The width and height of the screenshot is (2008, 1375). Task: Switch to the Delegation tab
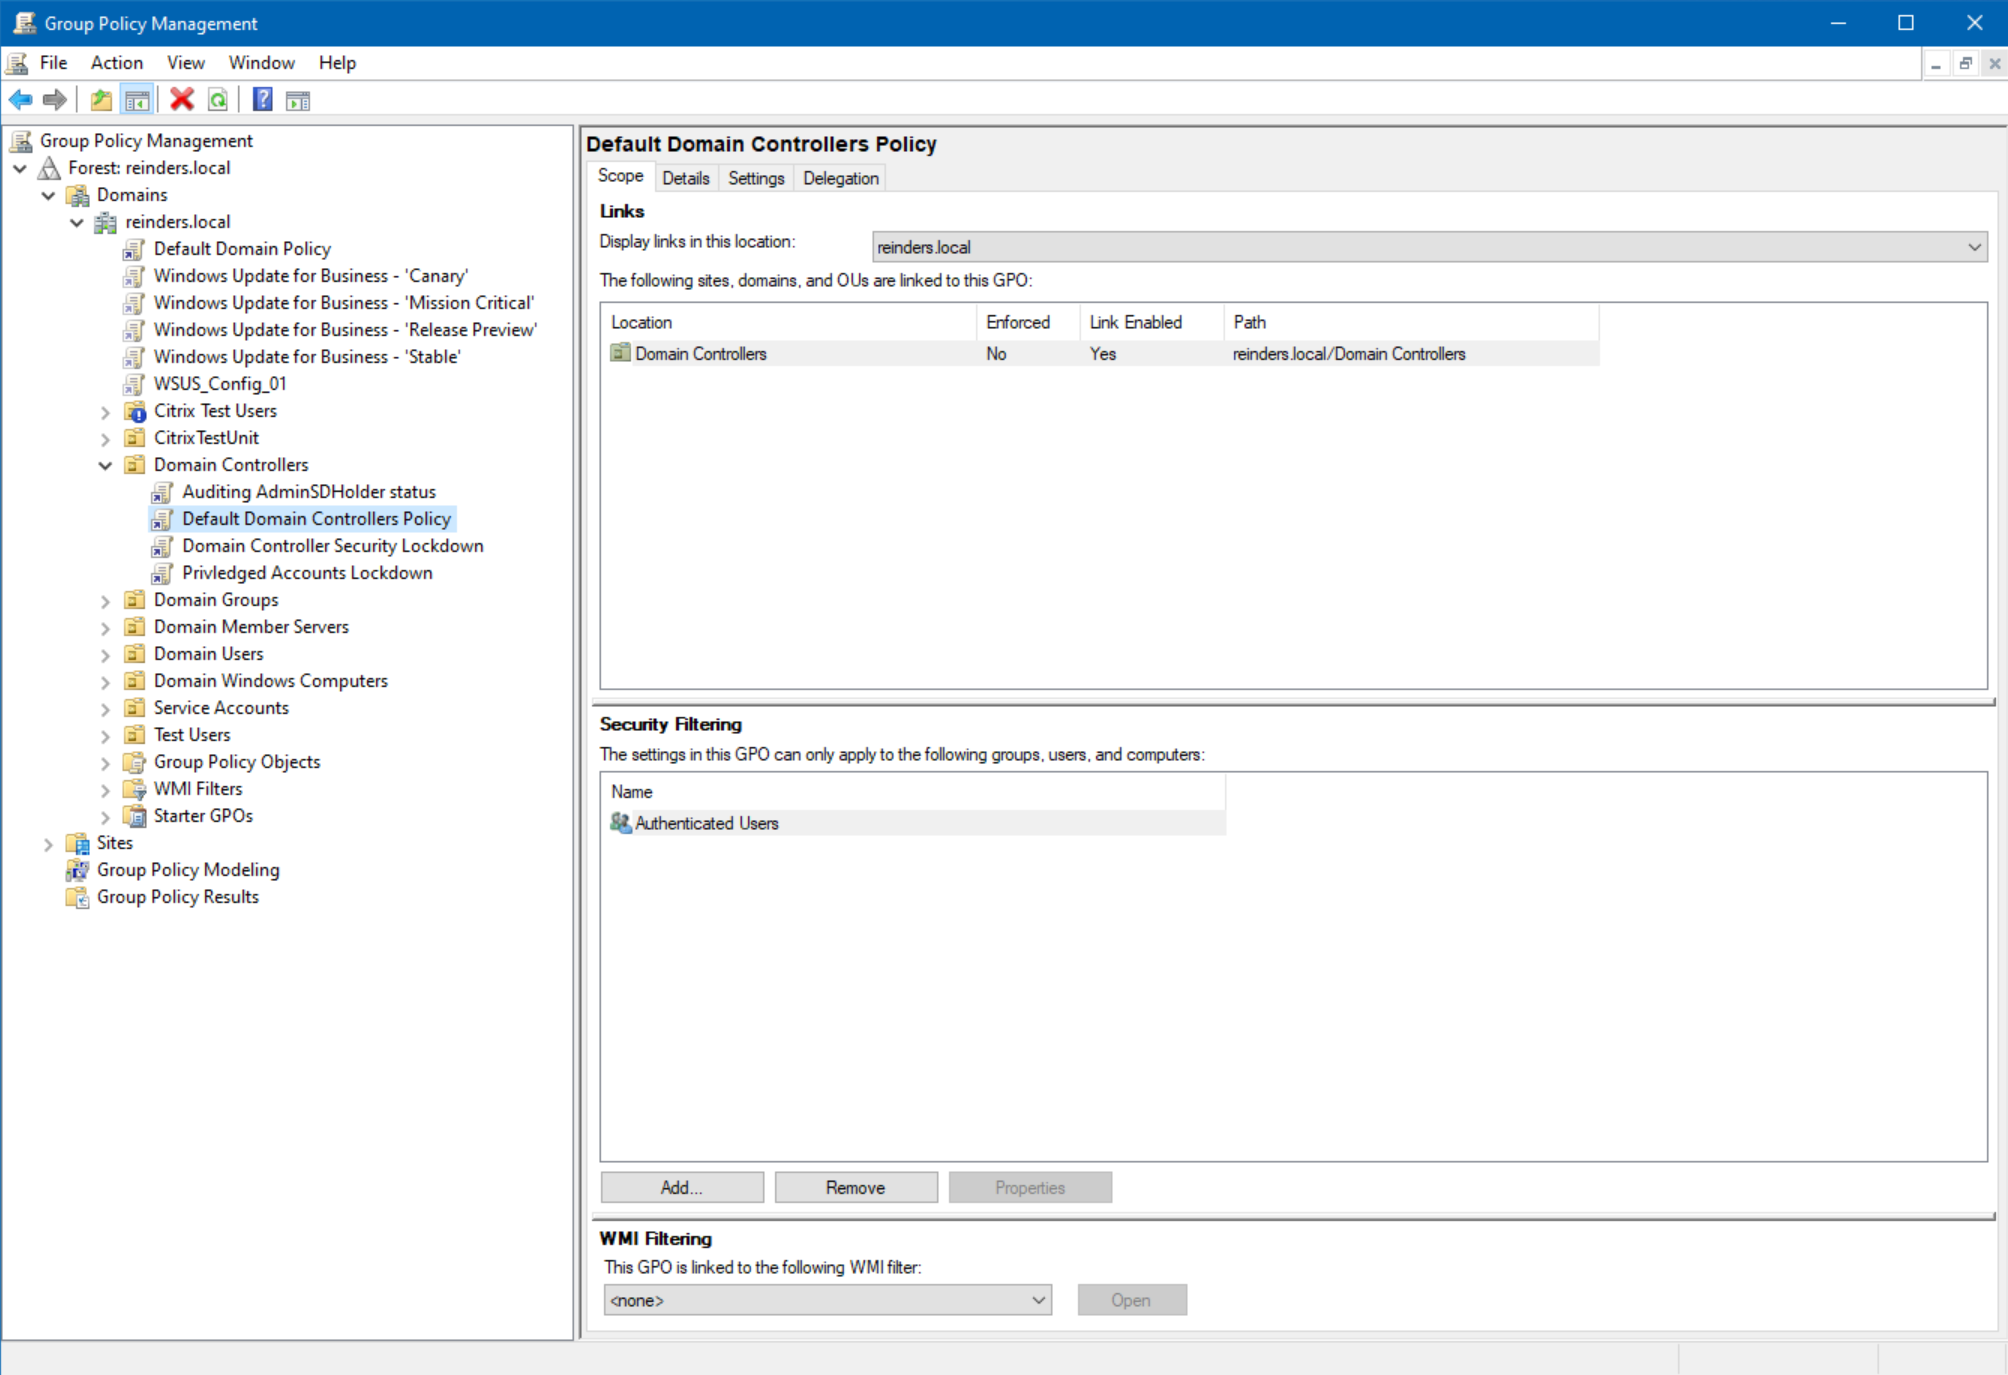[839, 177]
